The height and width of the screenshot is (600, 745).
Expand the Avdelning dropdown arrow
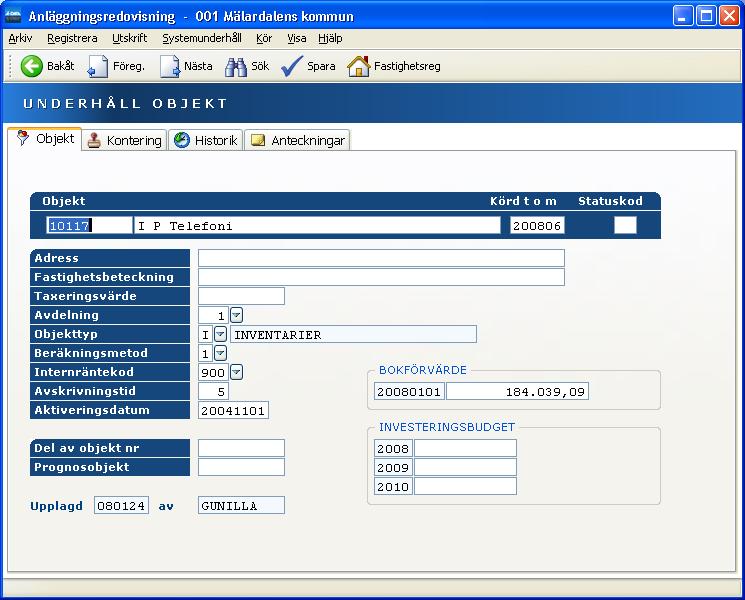pos(236,315)
